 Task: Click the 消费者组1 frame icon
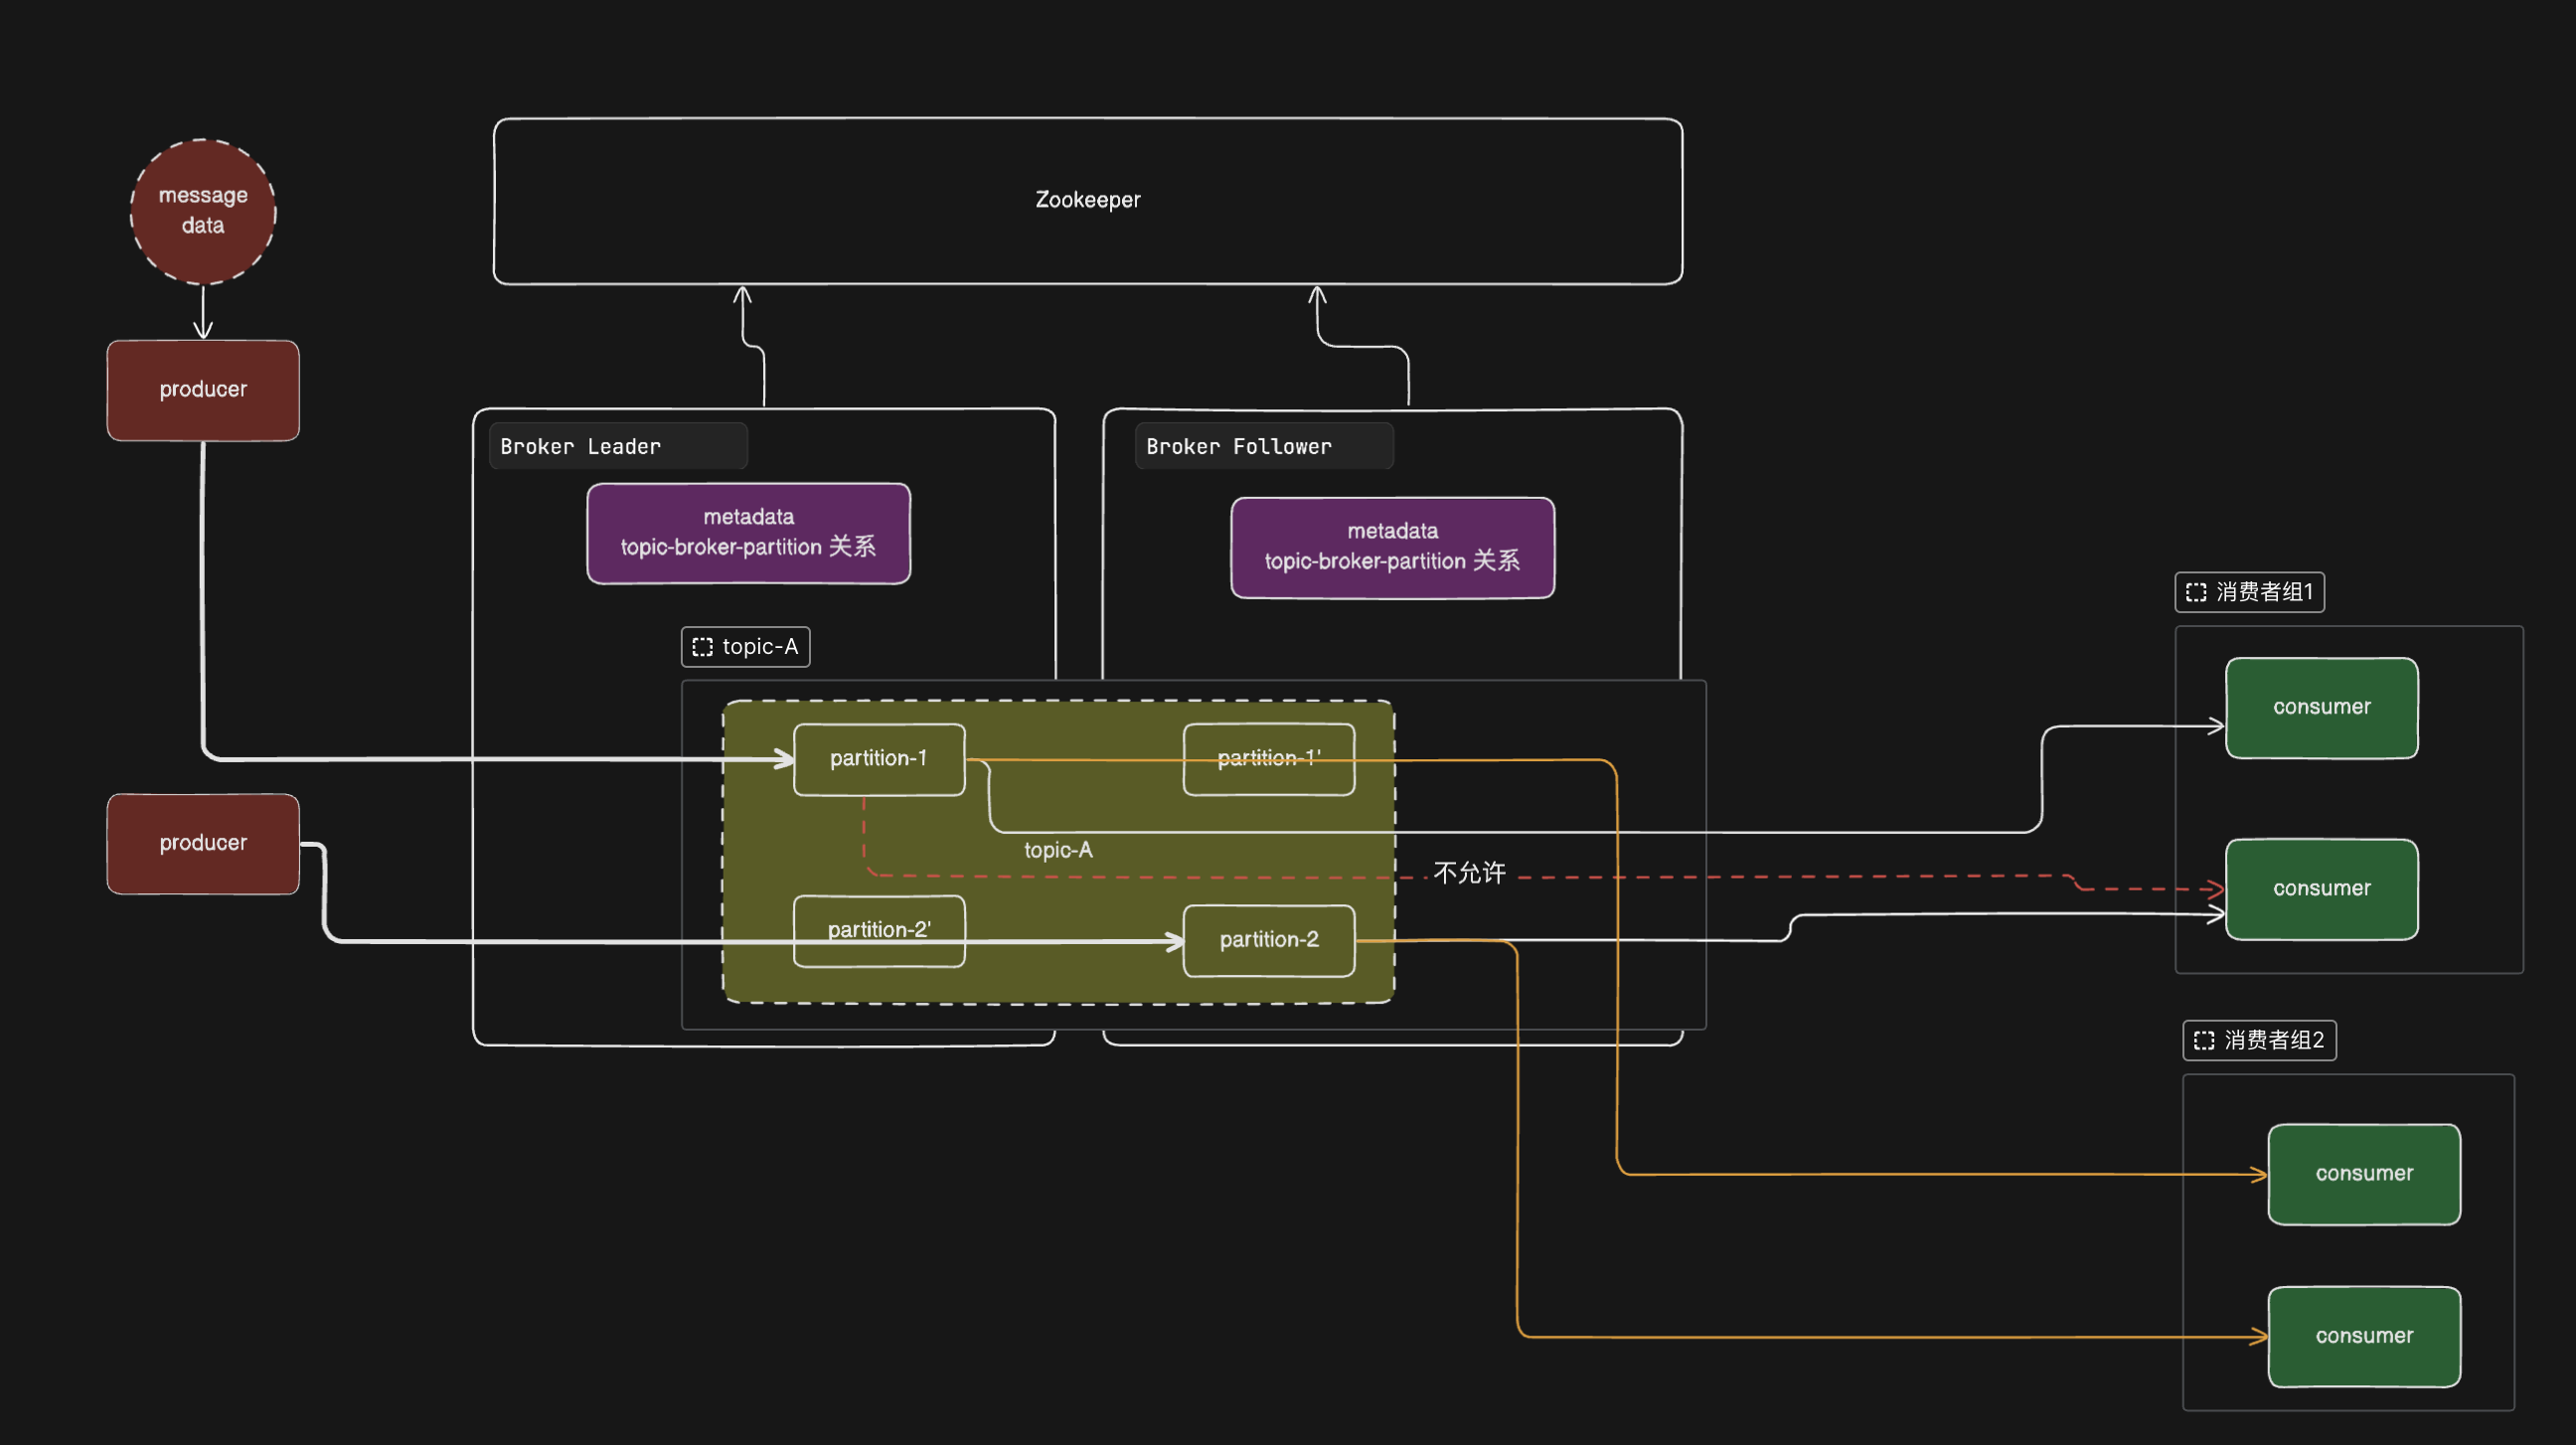[2195, 592]
